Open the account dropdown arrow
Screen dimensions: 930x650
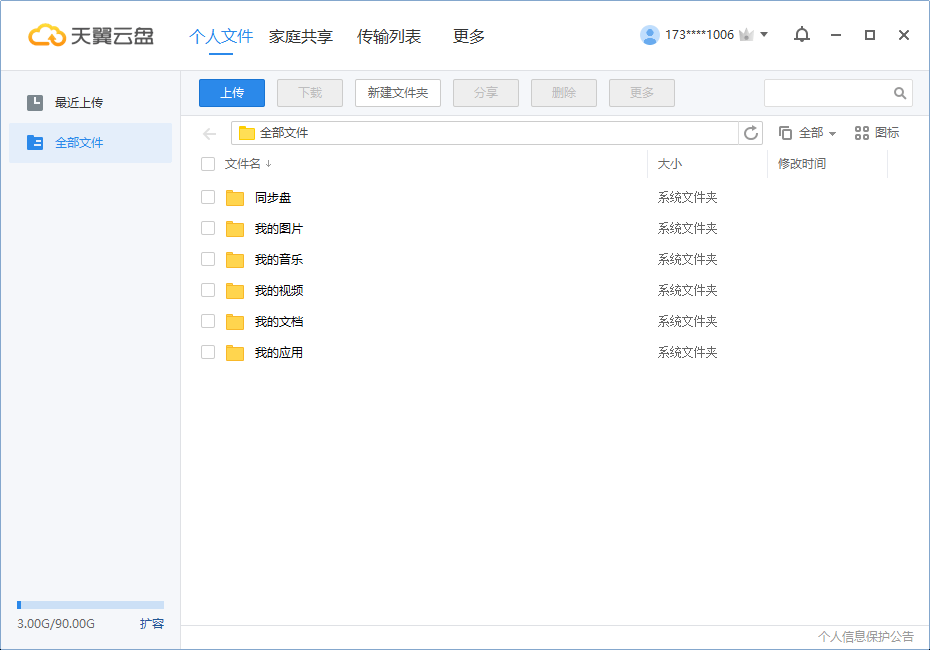coord(765,34)
